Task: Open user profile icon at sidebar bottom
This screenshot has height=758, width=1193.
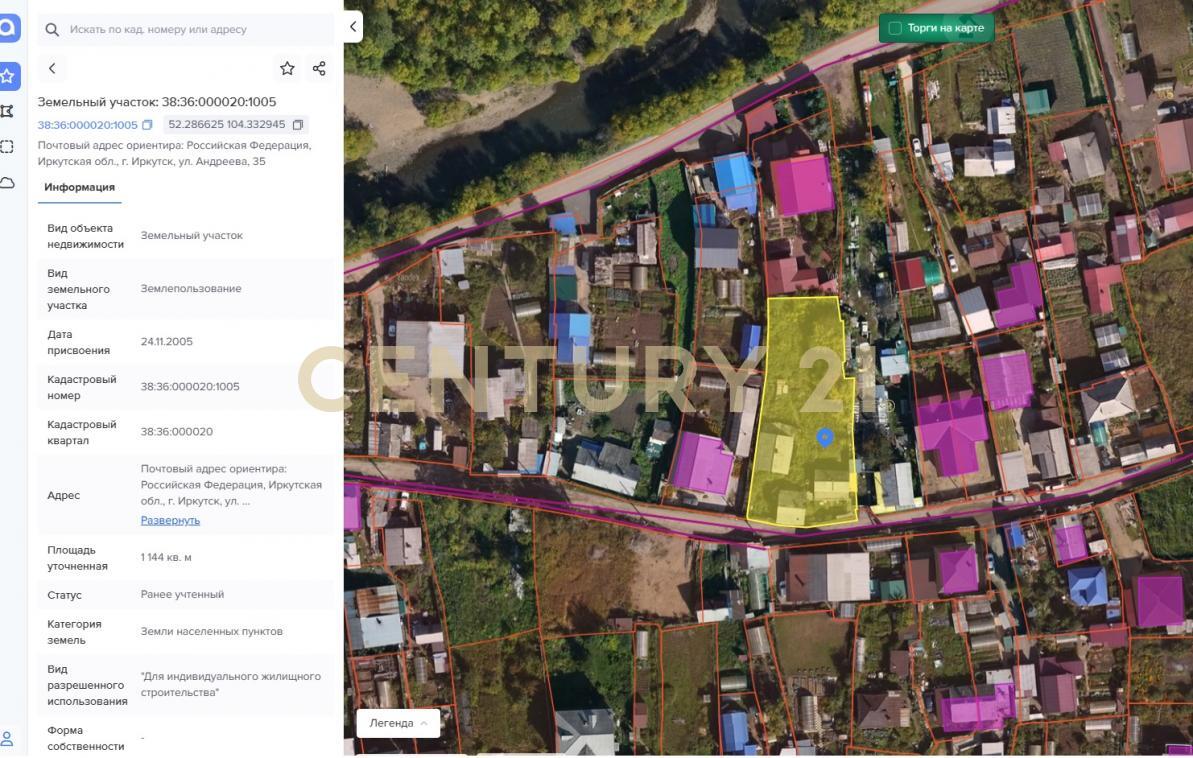Action: click(x=7, y=738)
